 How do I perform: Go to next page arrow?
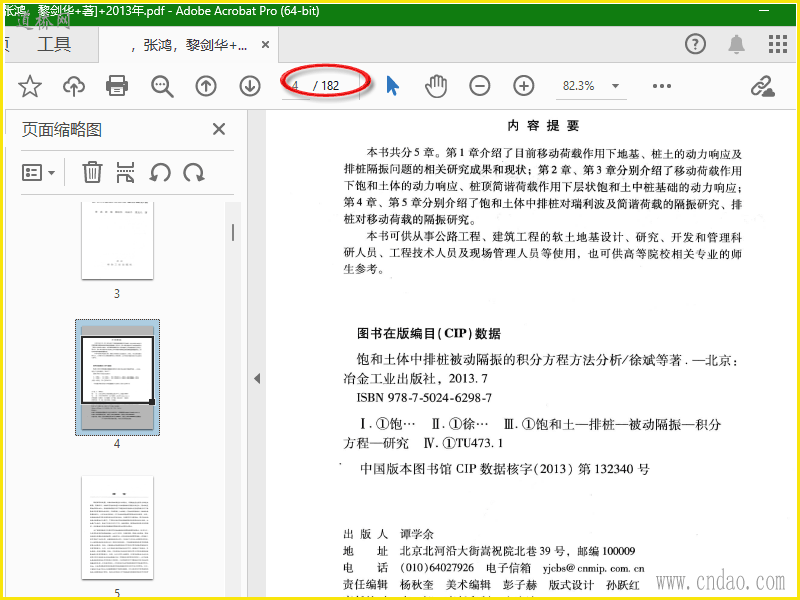pos(250,86)
